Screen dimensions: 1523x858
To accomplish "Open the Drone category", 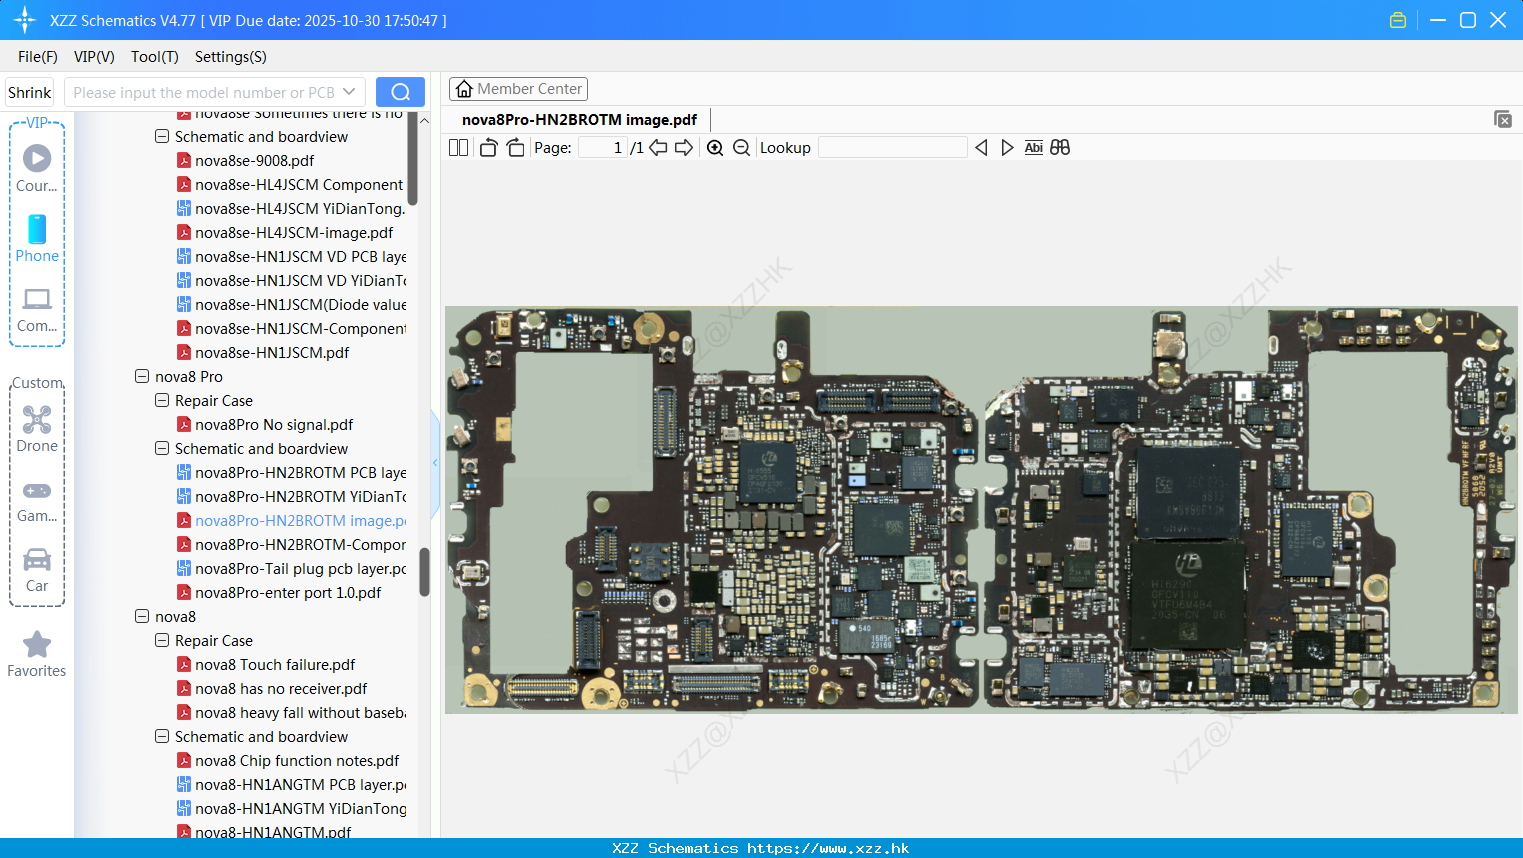I will tap(37, 429).
